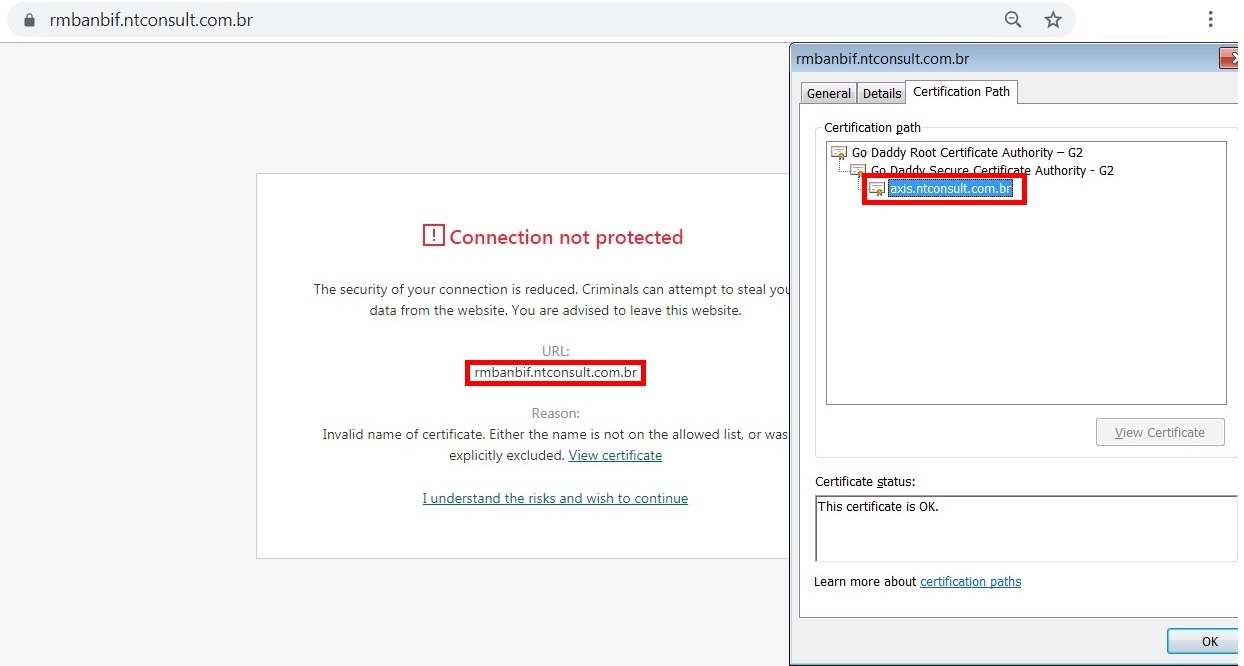Select Go Daddy Secure Certificate Authority - G2

pos(992,171)
